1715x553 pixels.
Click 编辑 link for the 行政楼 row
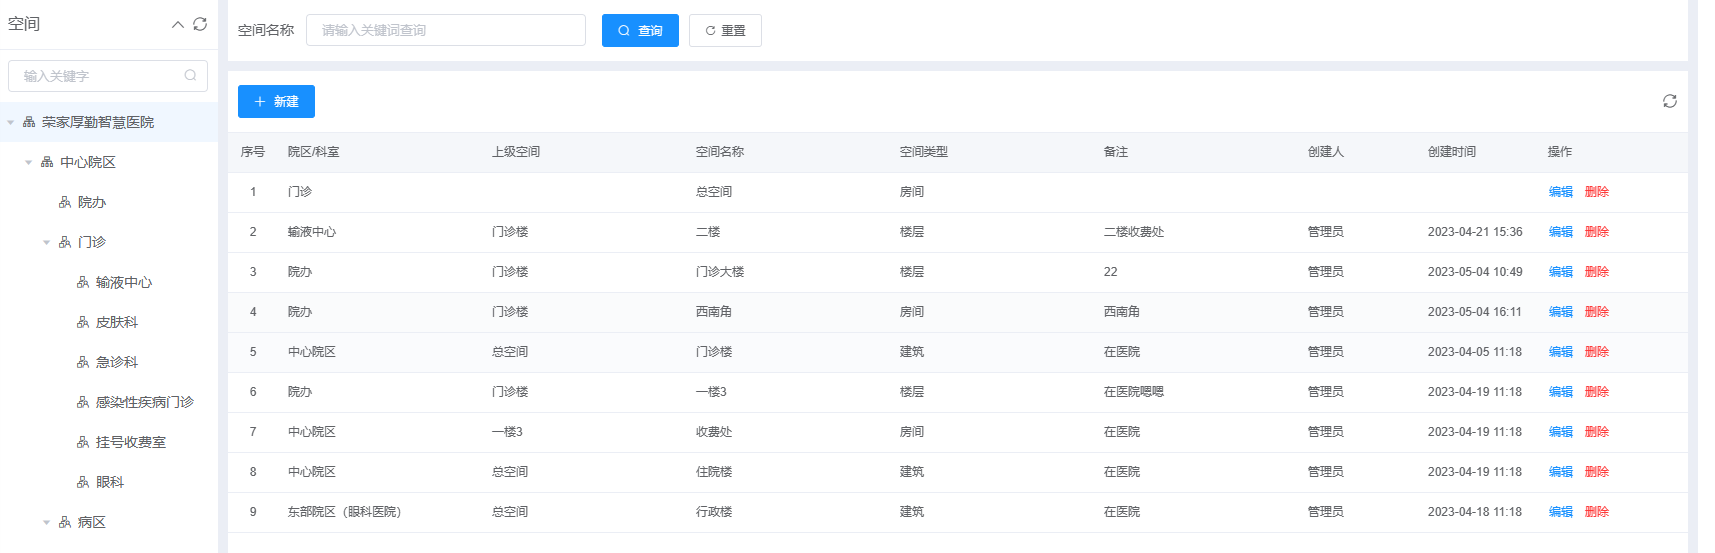[1560, 512]
